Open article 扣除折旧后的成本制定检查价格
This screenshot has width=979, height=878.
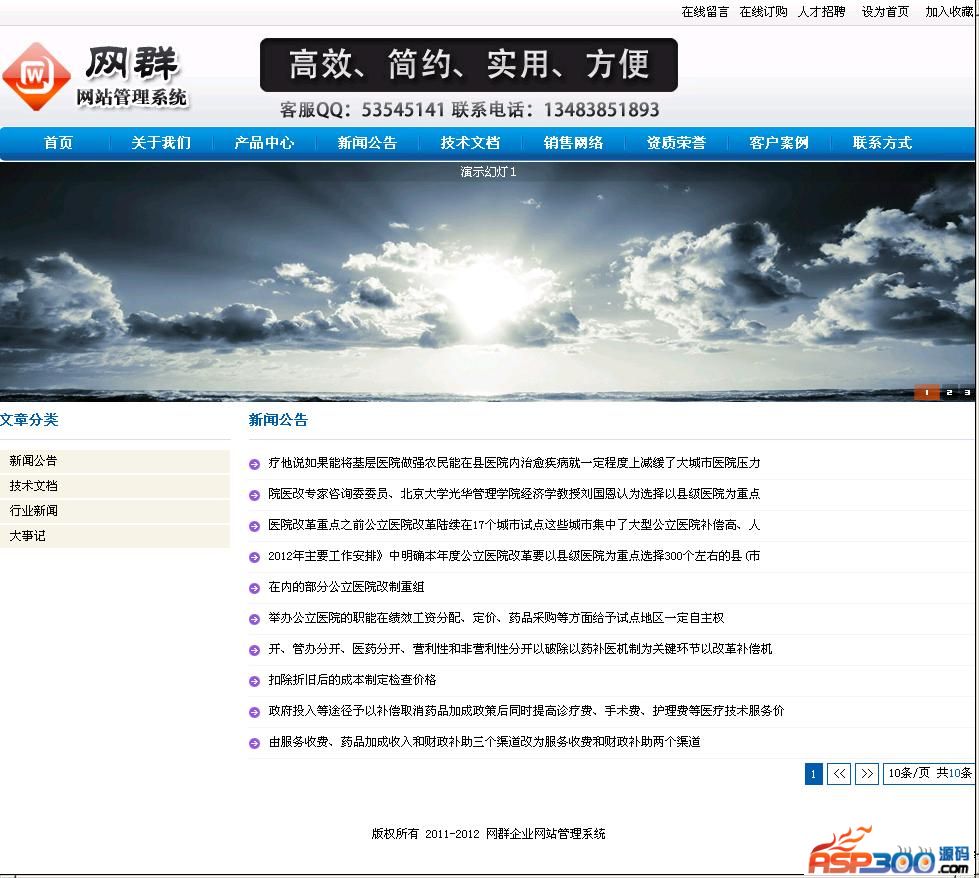pyautogui.click(x=352, y=680)
